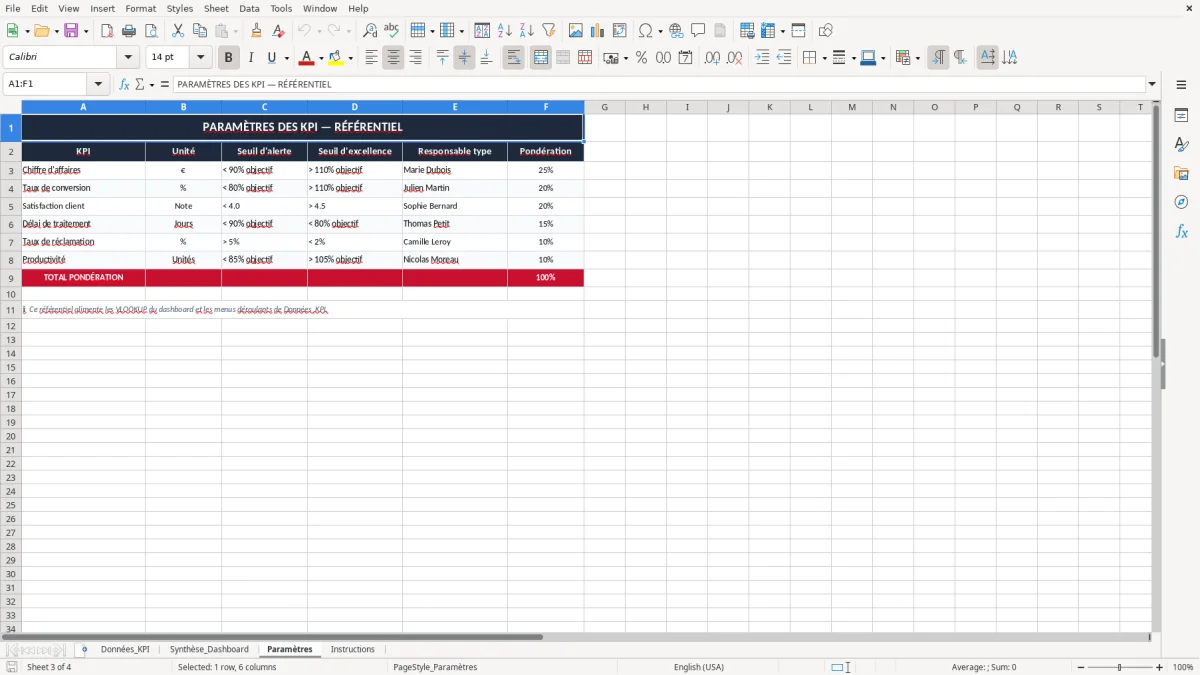Insert a chart
This screenshot has height=675, width=1200.
[x=598, y=31]
